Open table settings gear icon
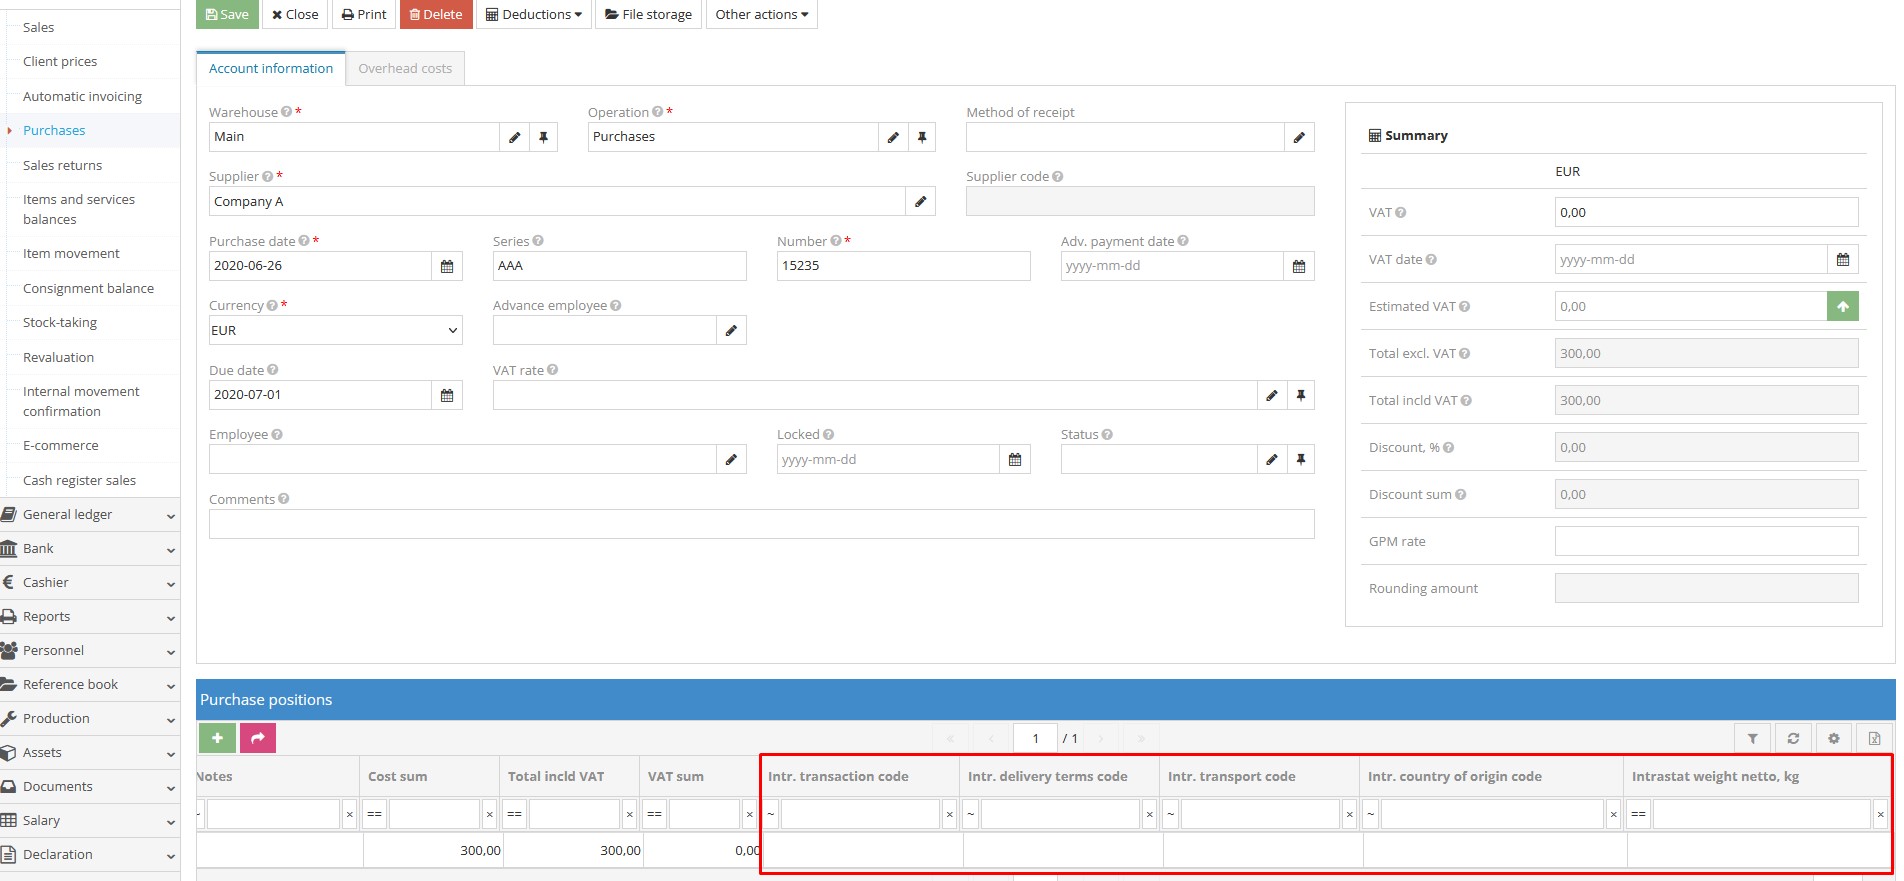This screenshot has width=1904, height=881. click(1834, 739)
